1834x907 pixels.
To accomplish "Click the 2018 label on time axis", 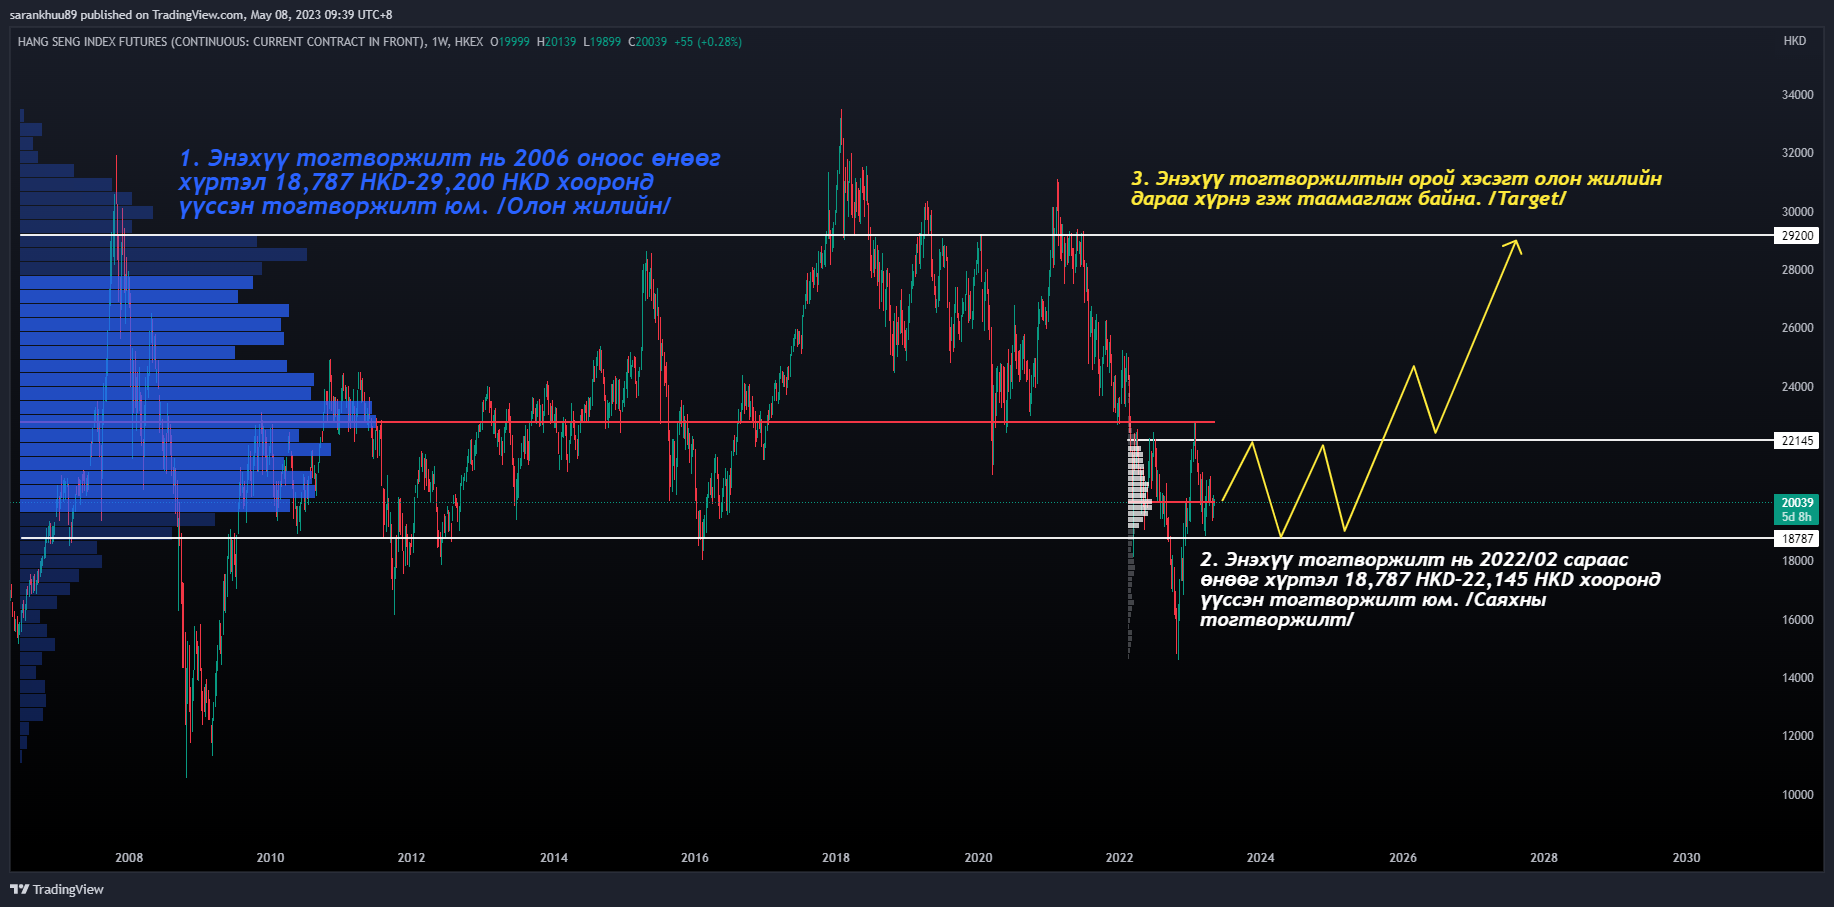I will click(x=836, y=857).
